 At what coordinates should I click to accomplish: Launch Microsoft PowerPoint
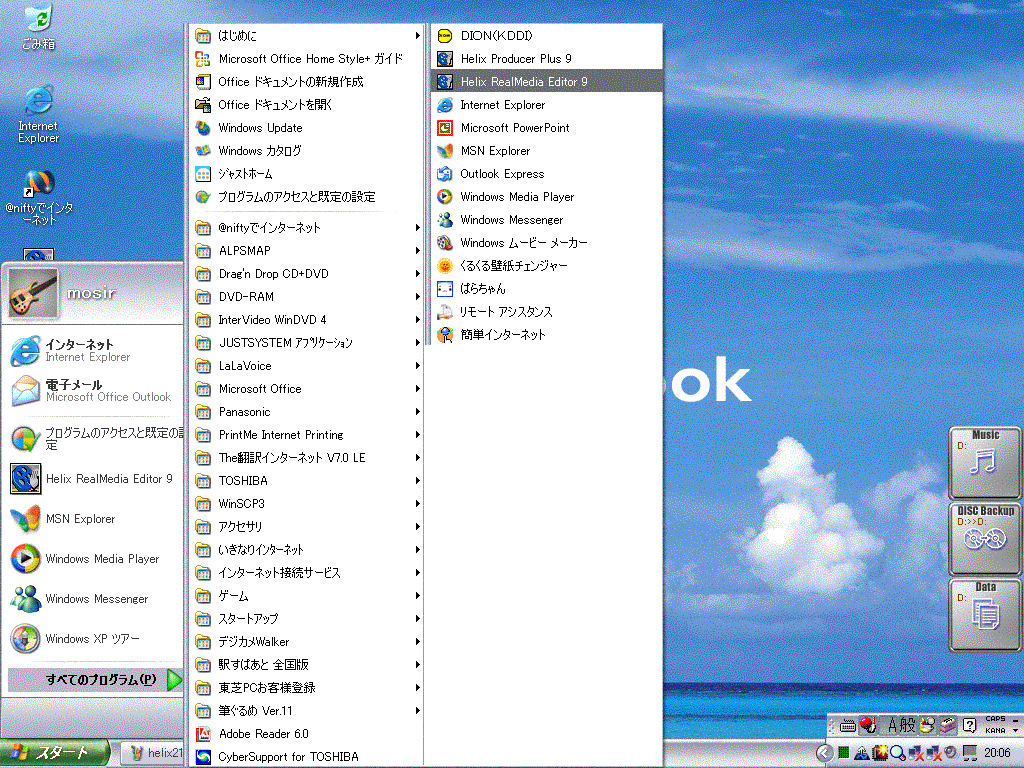coord(547,128)
